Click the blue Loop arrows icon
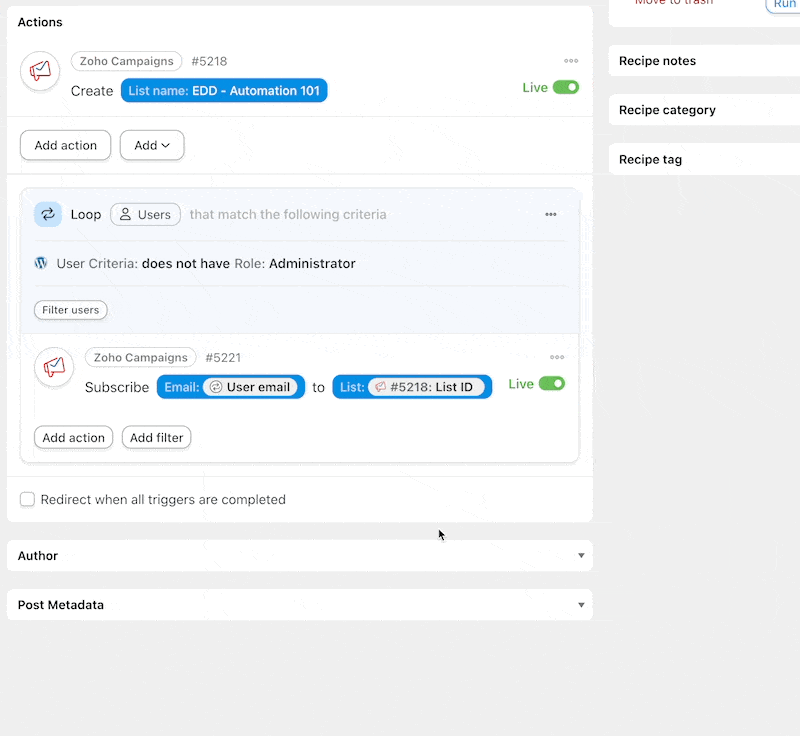The image size is (800, 736). click(48, 214)
